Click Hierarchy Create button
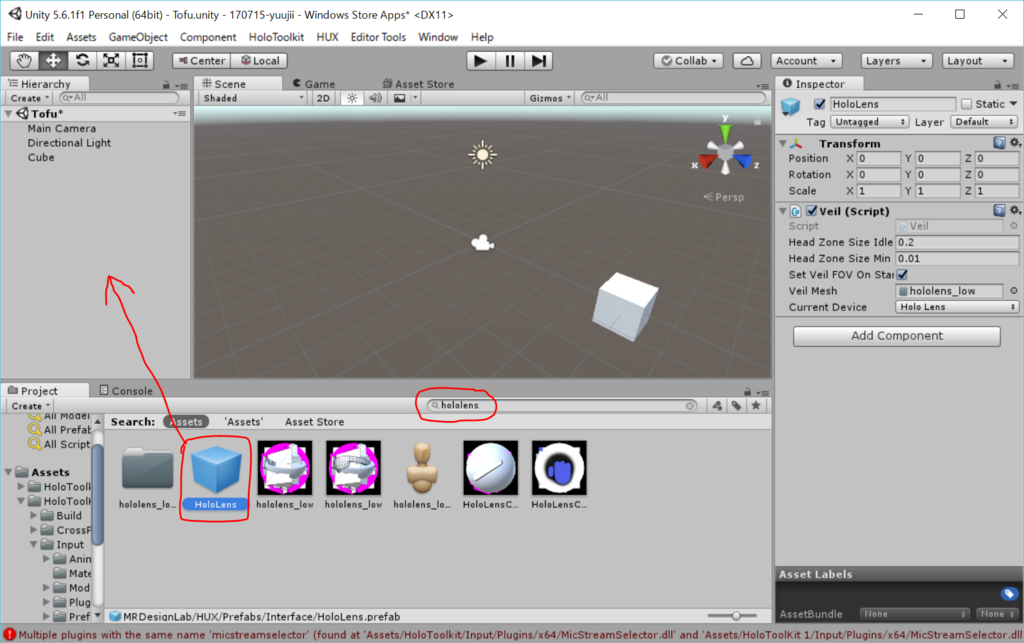Image resolution: width=1024 pixels, height=643 pixels. [29, 98]
